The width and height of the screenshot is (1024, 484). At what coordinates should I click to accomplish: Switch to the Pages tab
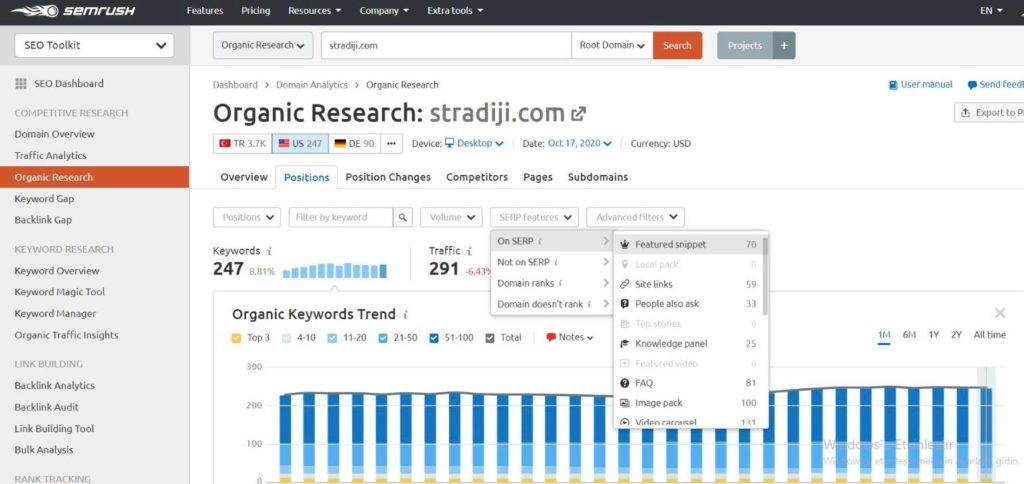click(x=537, y=177)
